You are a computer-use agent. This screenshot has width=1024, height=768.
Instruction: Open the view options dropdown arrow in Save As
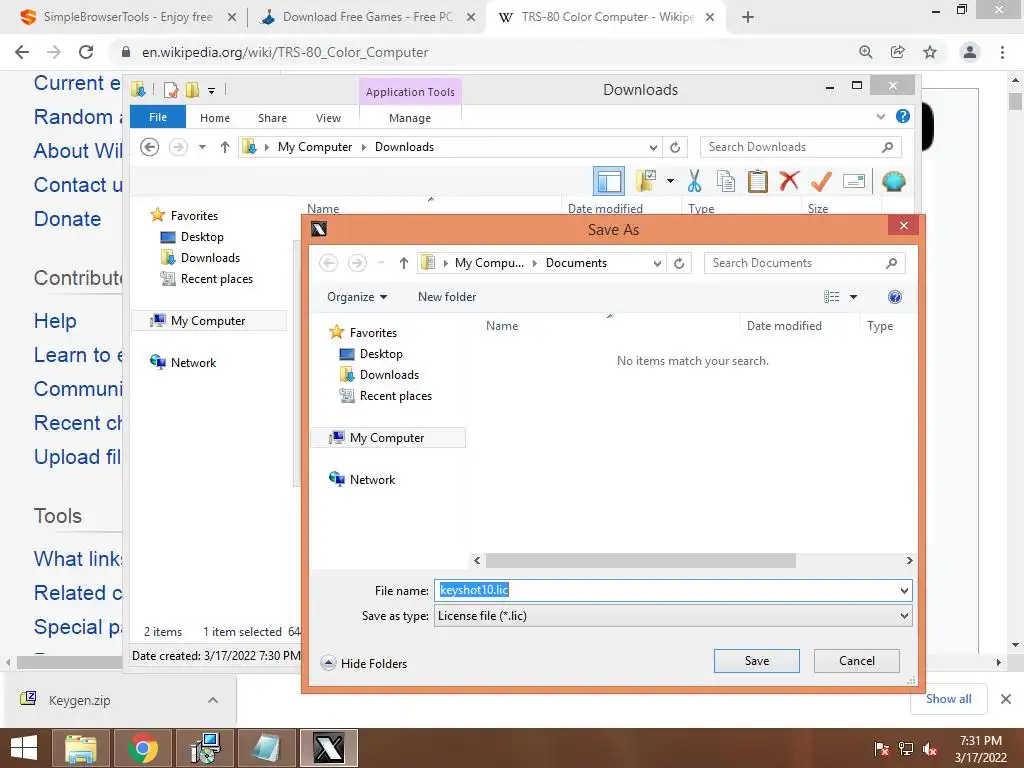(x=853, y=297)
